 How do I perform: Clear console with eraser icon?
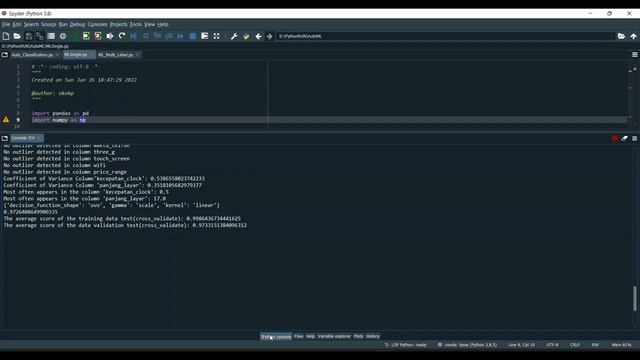tap(624, 139)
